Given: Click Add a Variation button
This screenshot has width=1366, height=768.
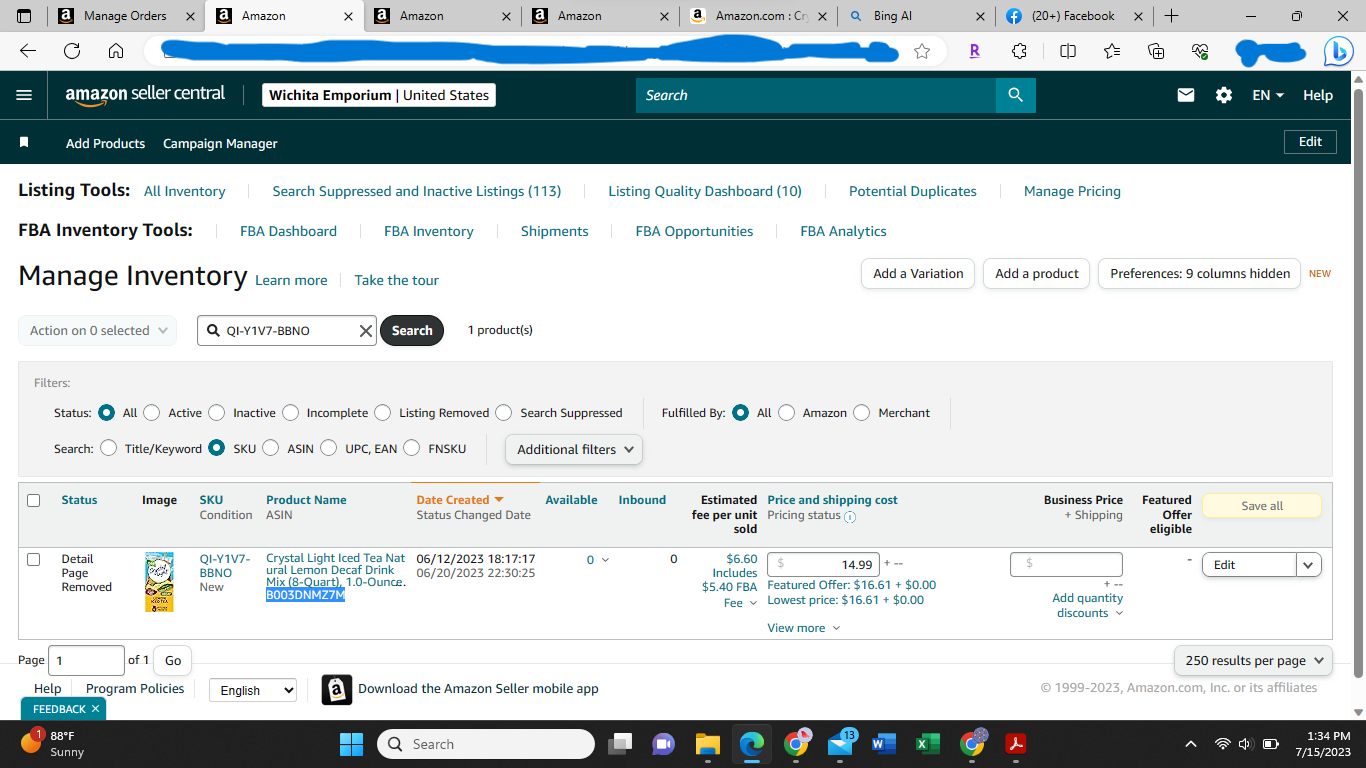Looking at the screenshot, I should (918, 274).
